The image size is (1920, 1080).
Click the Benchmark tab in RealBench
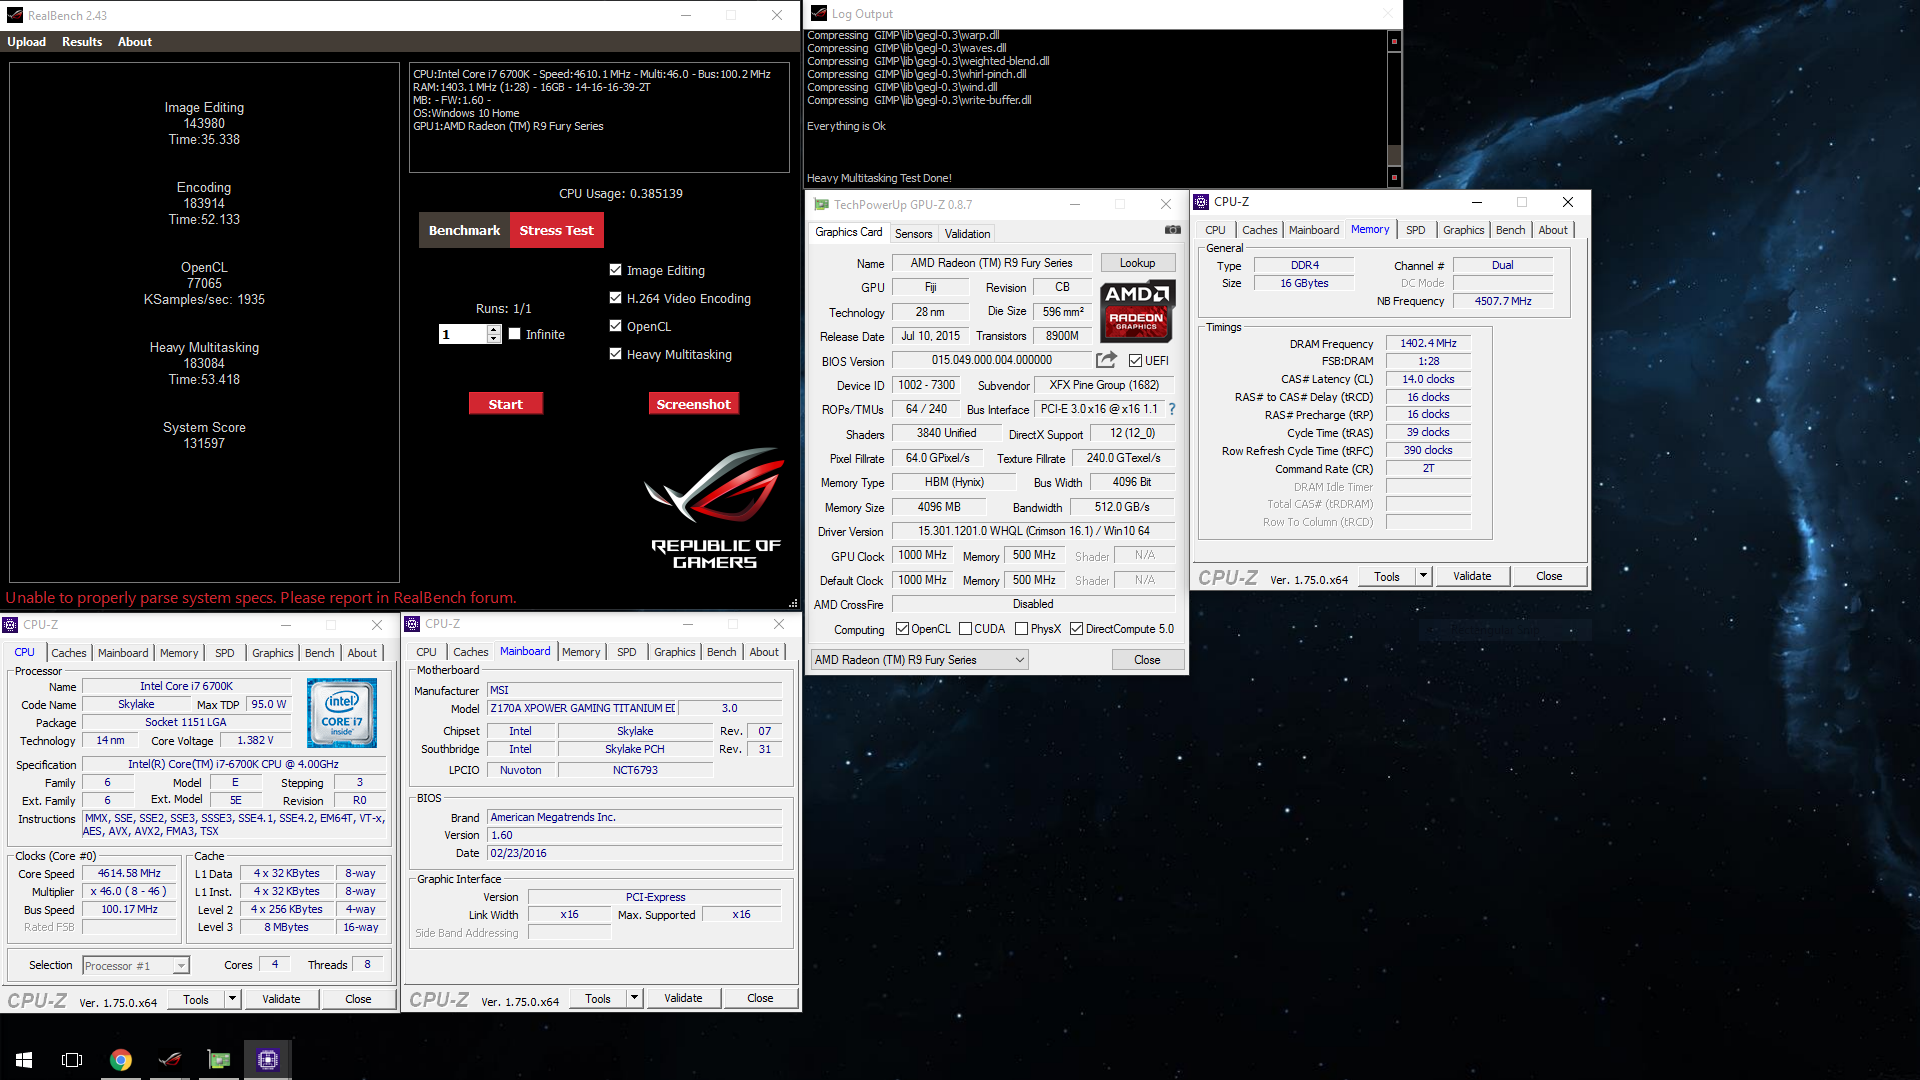click(464, 230)
